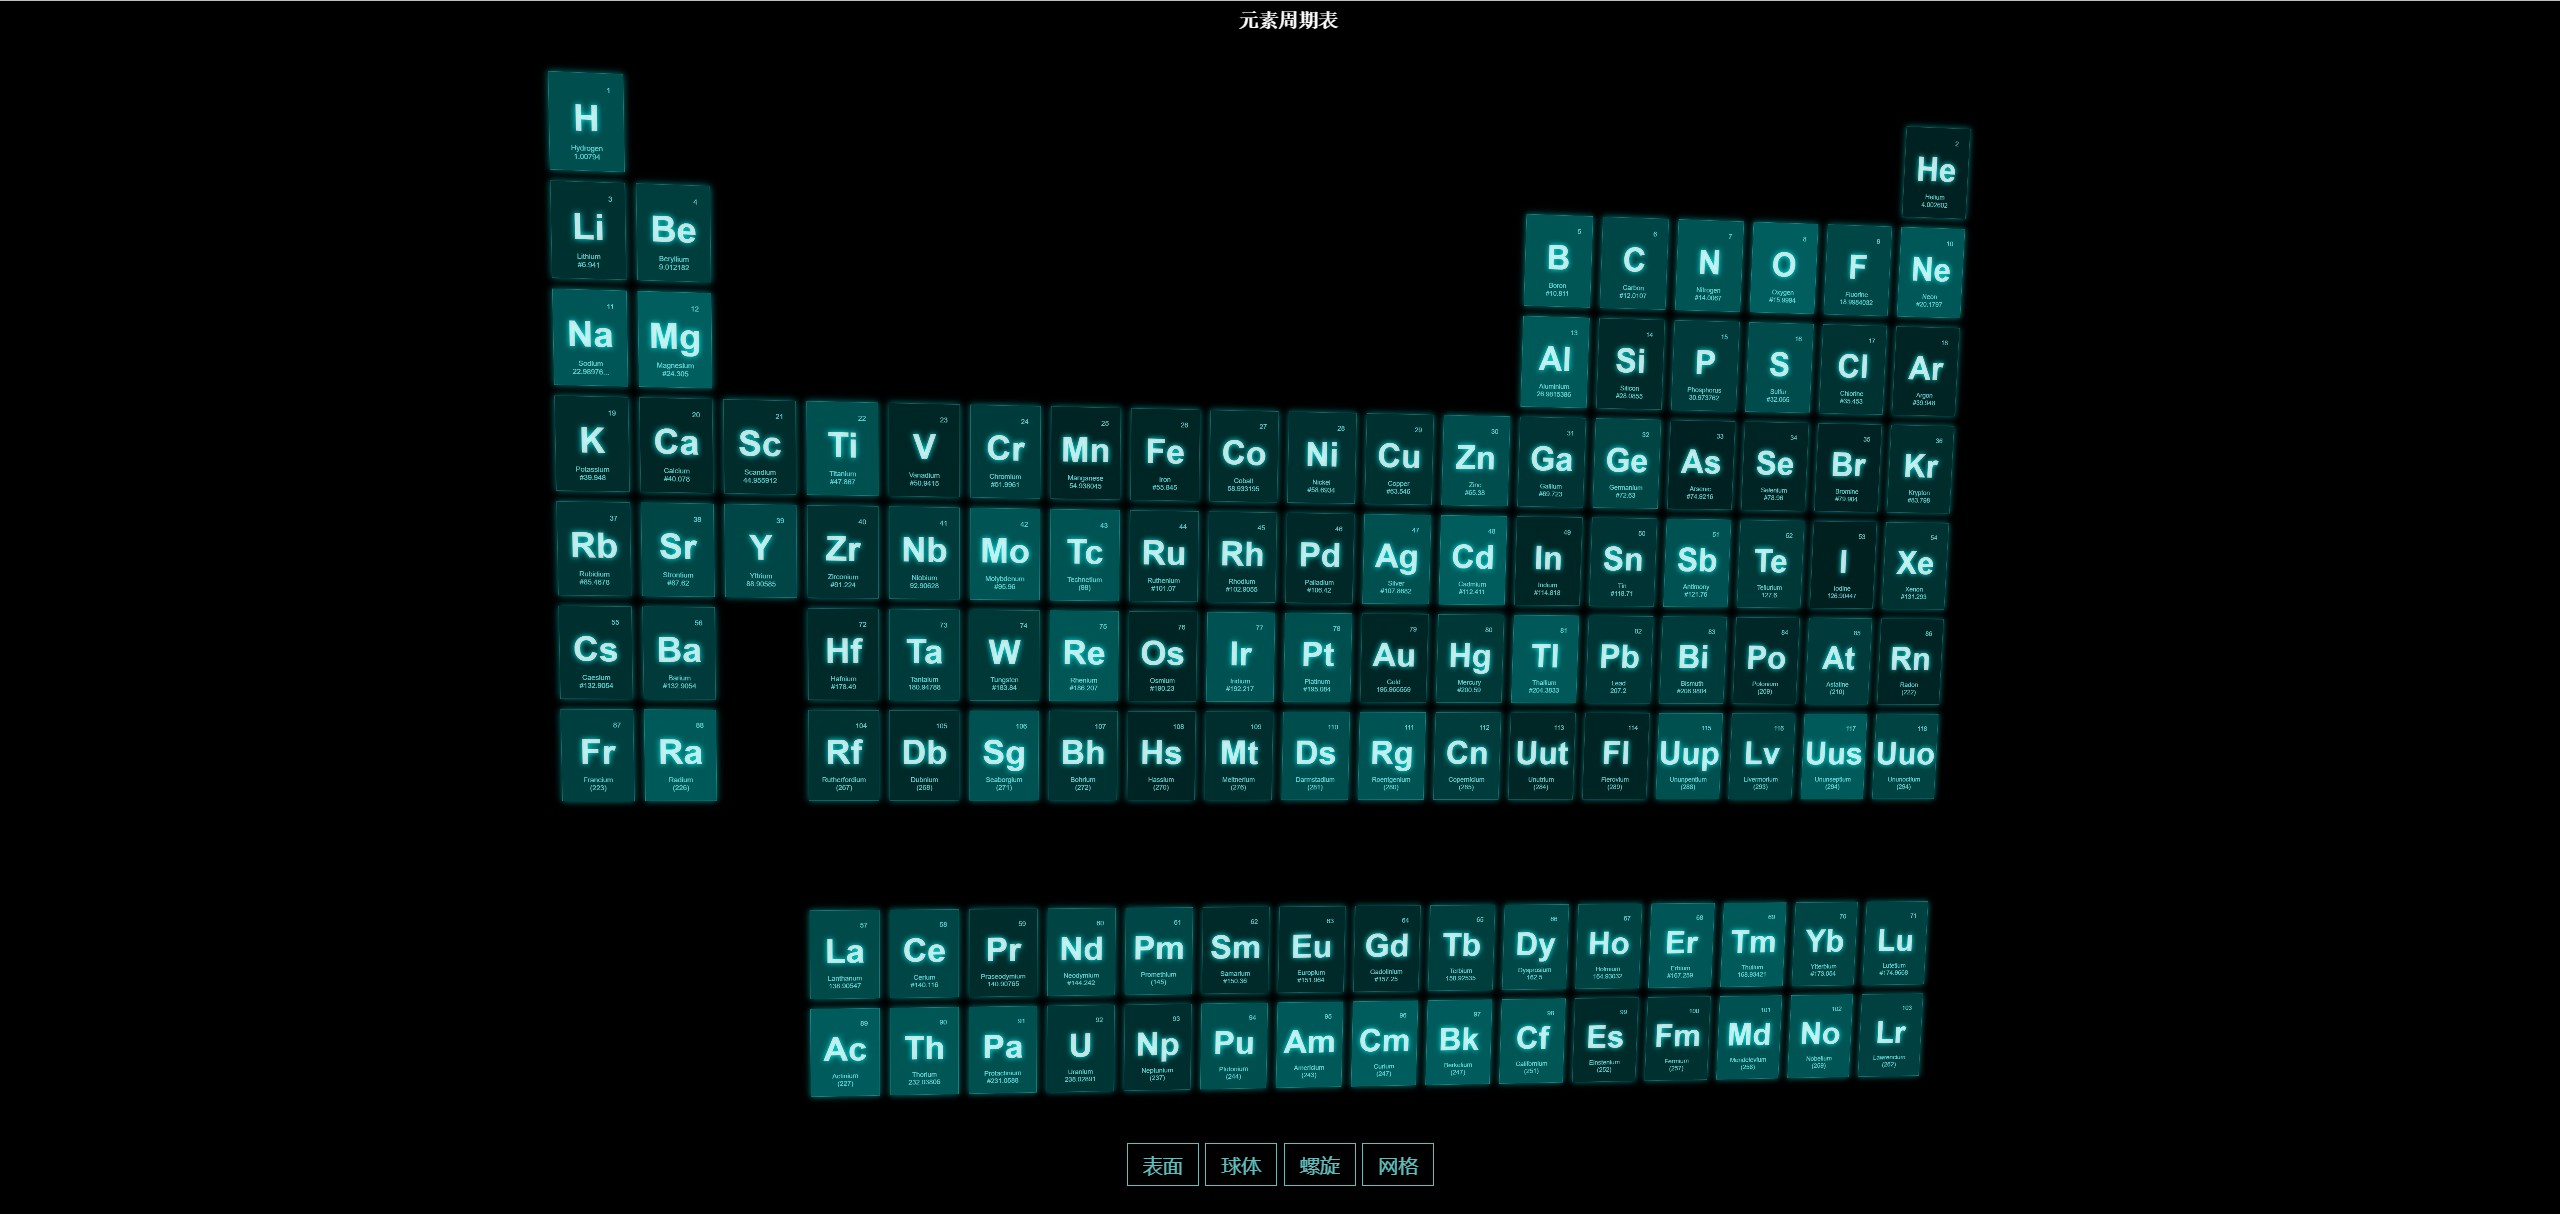Viewport: 2560px width, 1214px height.
Task: Select the Gold (Au) tile
Action: click(1393, 658)
